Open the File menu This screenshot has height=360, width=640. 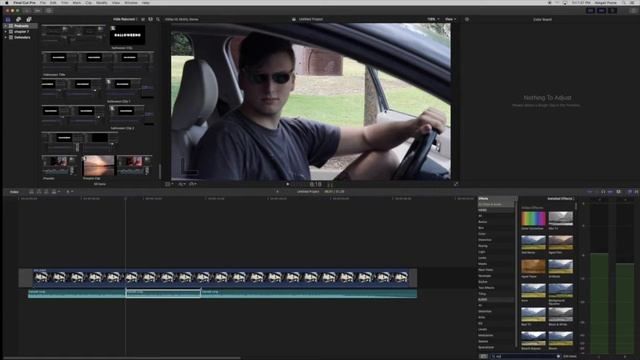click(43, 2)
